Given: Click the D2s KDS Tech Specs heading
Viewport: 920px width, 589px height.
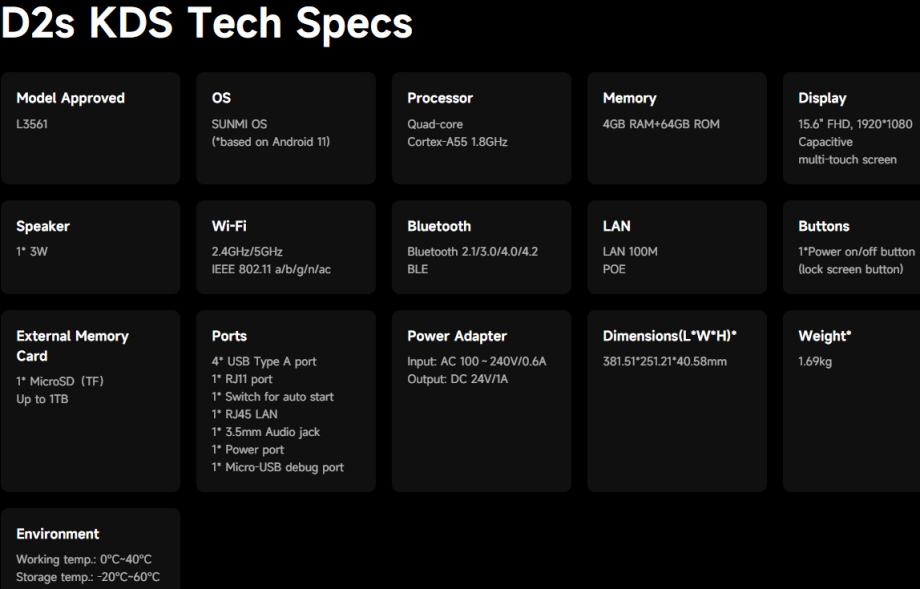Looking at the screenshot, I should pos(207,25).
